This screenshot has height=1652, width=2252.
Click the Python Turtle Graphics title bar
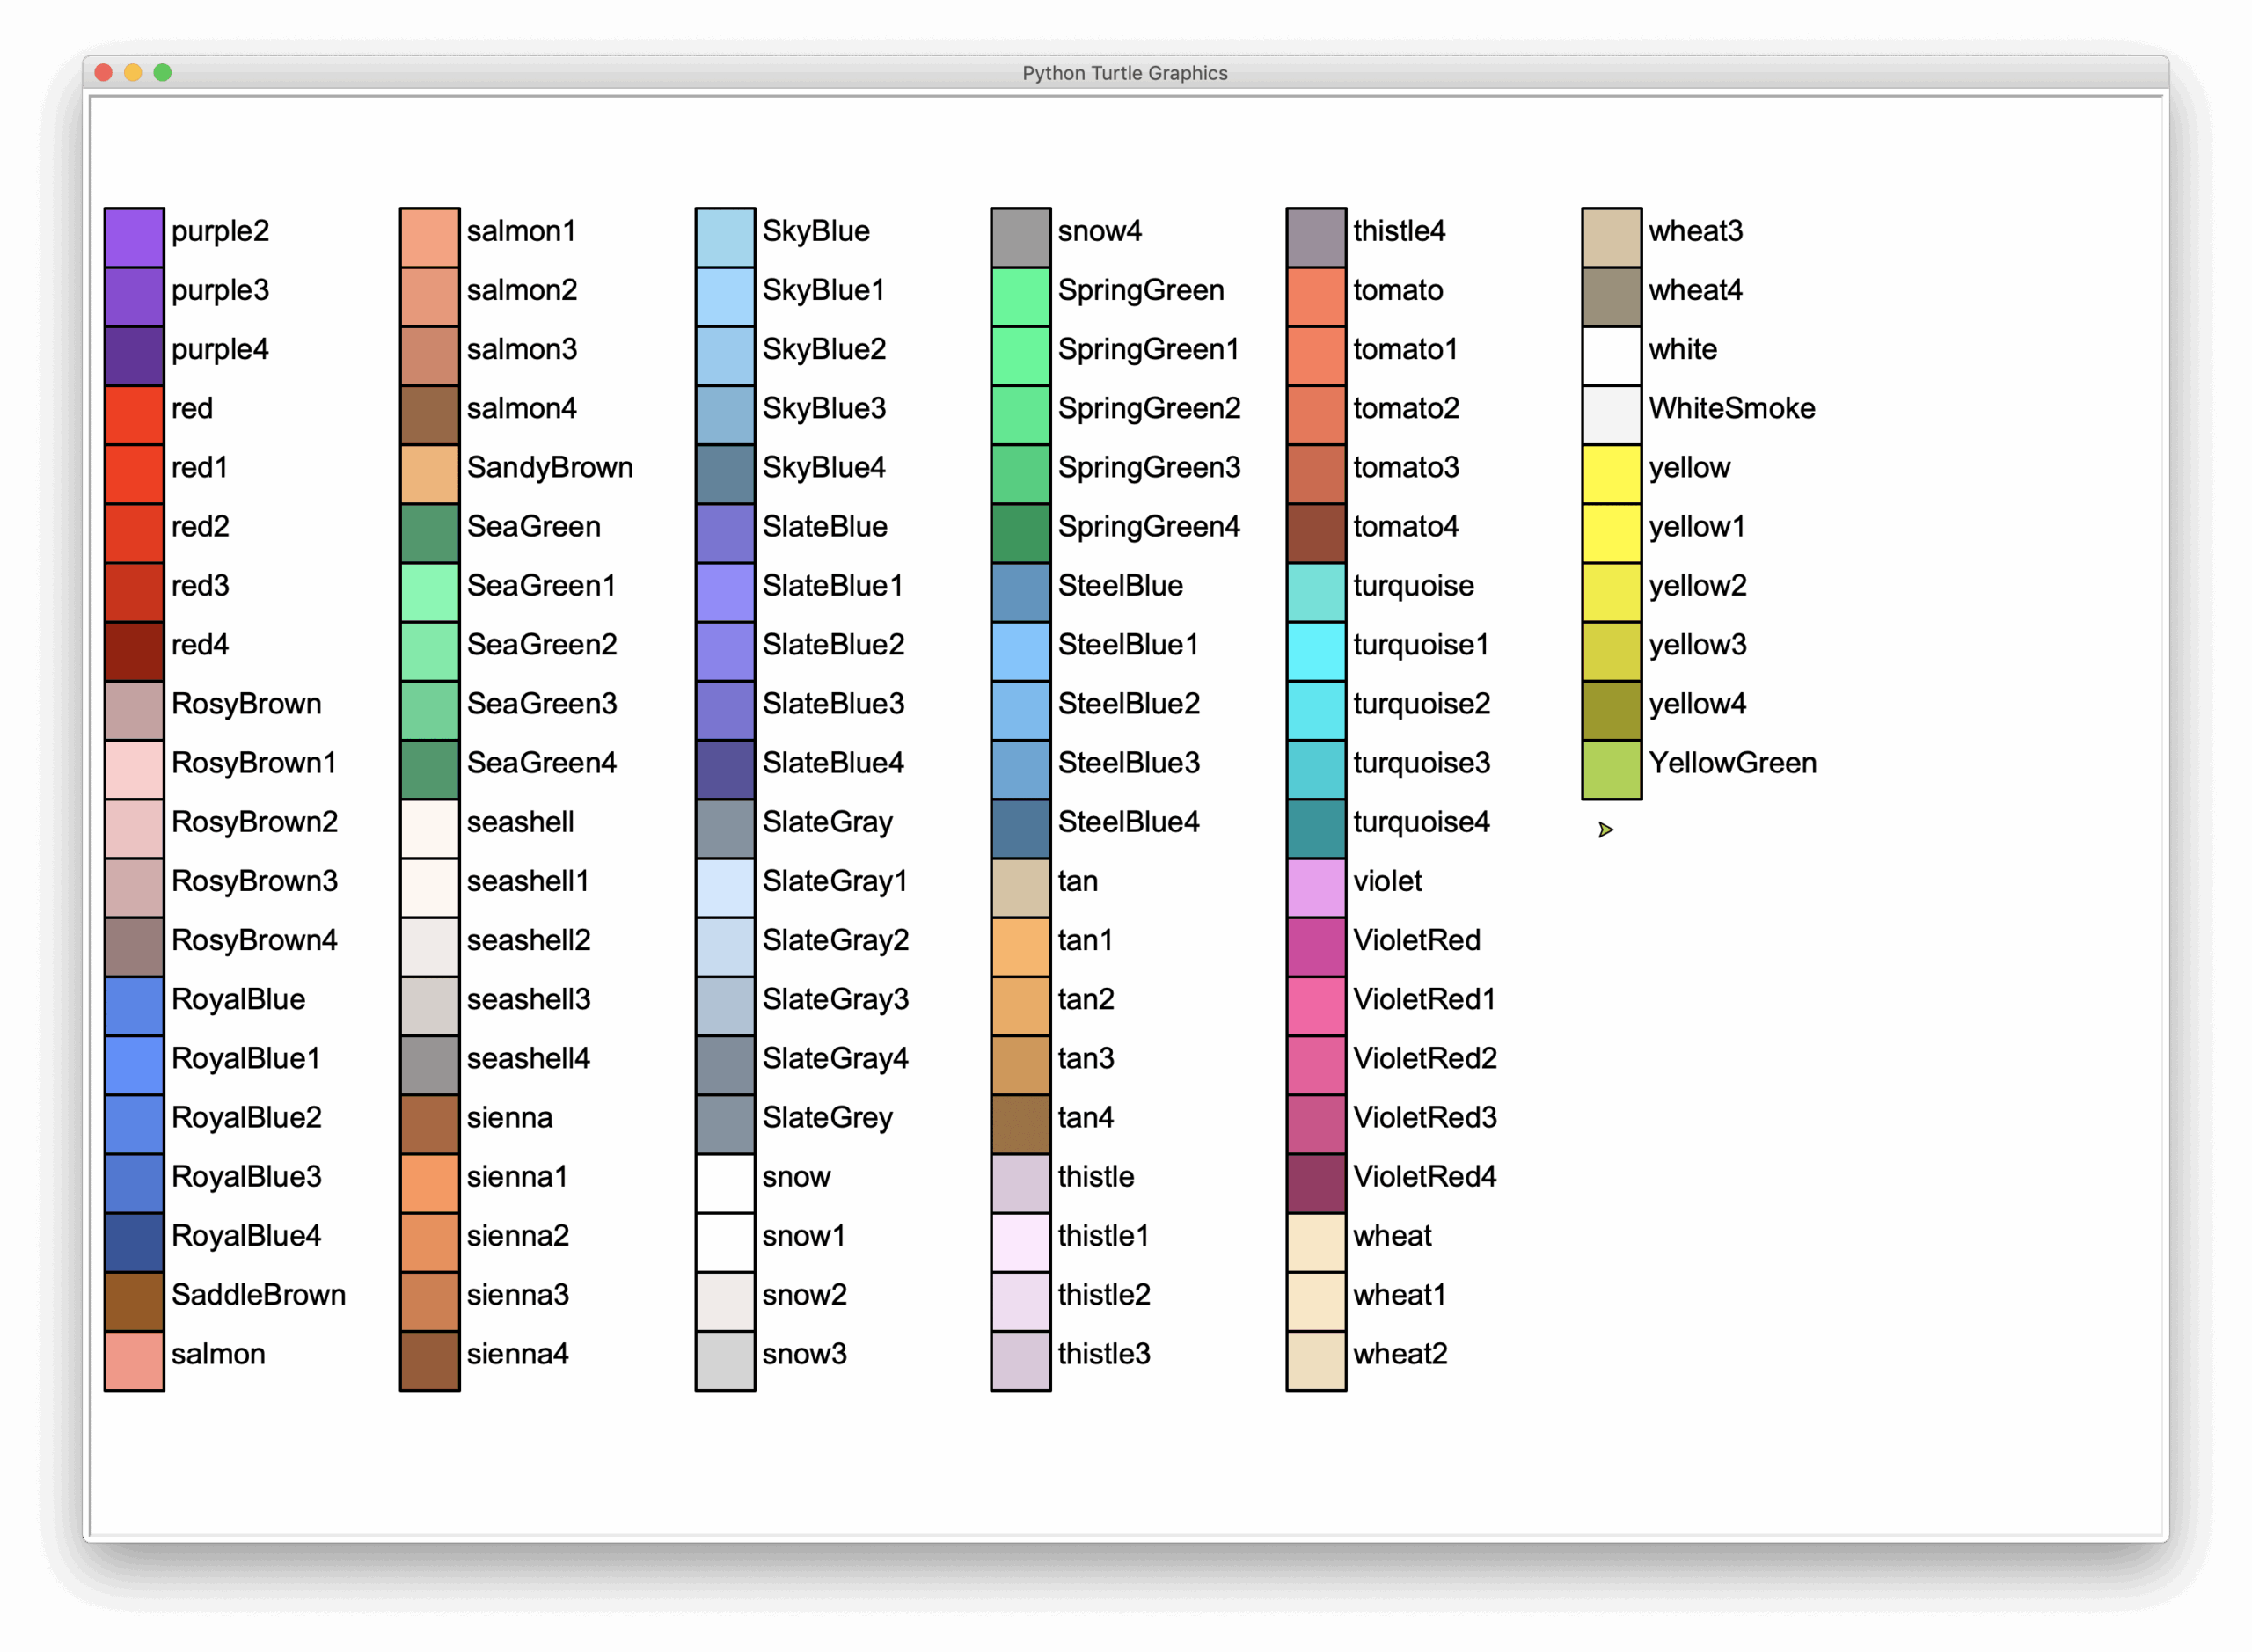point(1126,72)
